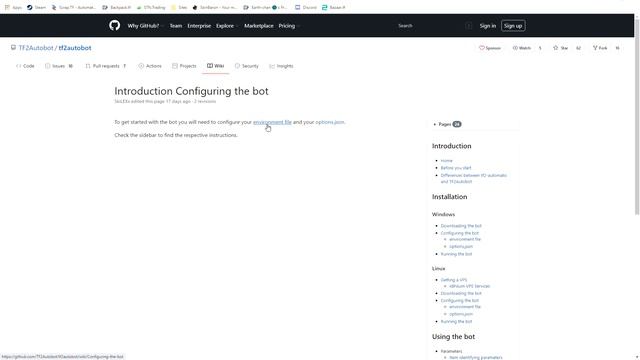Screen dimensions: 640x360
Task: Open the tf2autobot repository name link
Action: 75,48
